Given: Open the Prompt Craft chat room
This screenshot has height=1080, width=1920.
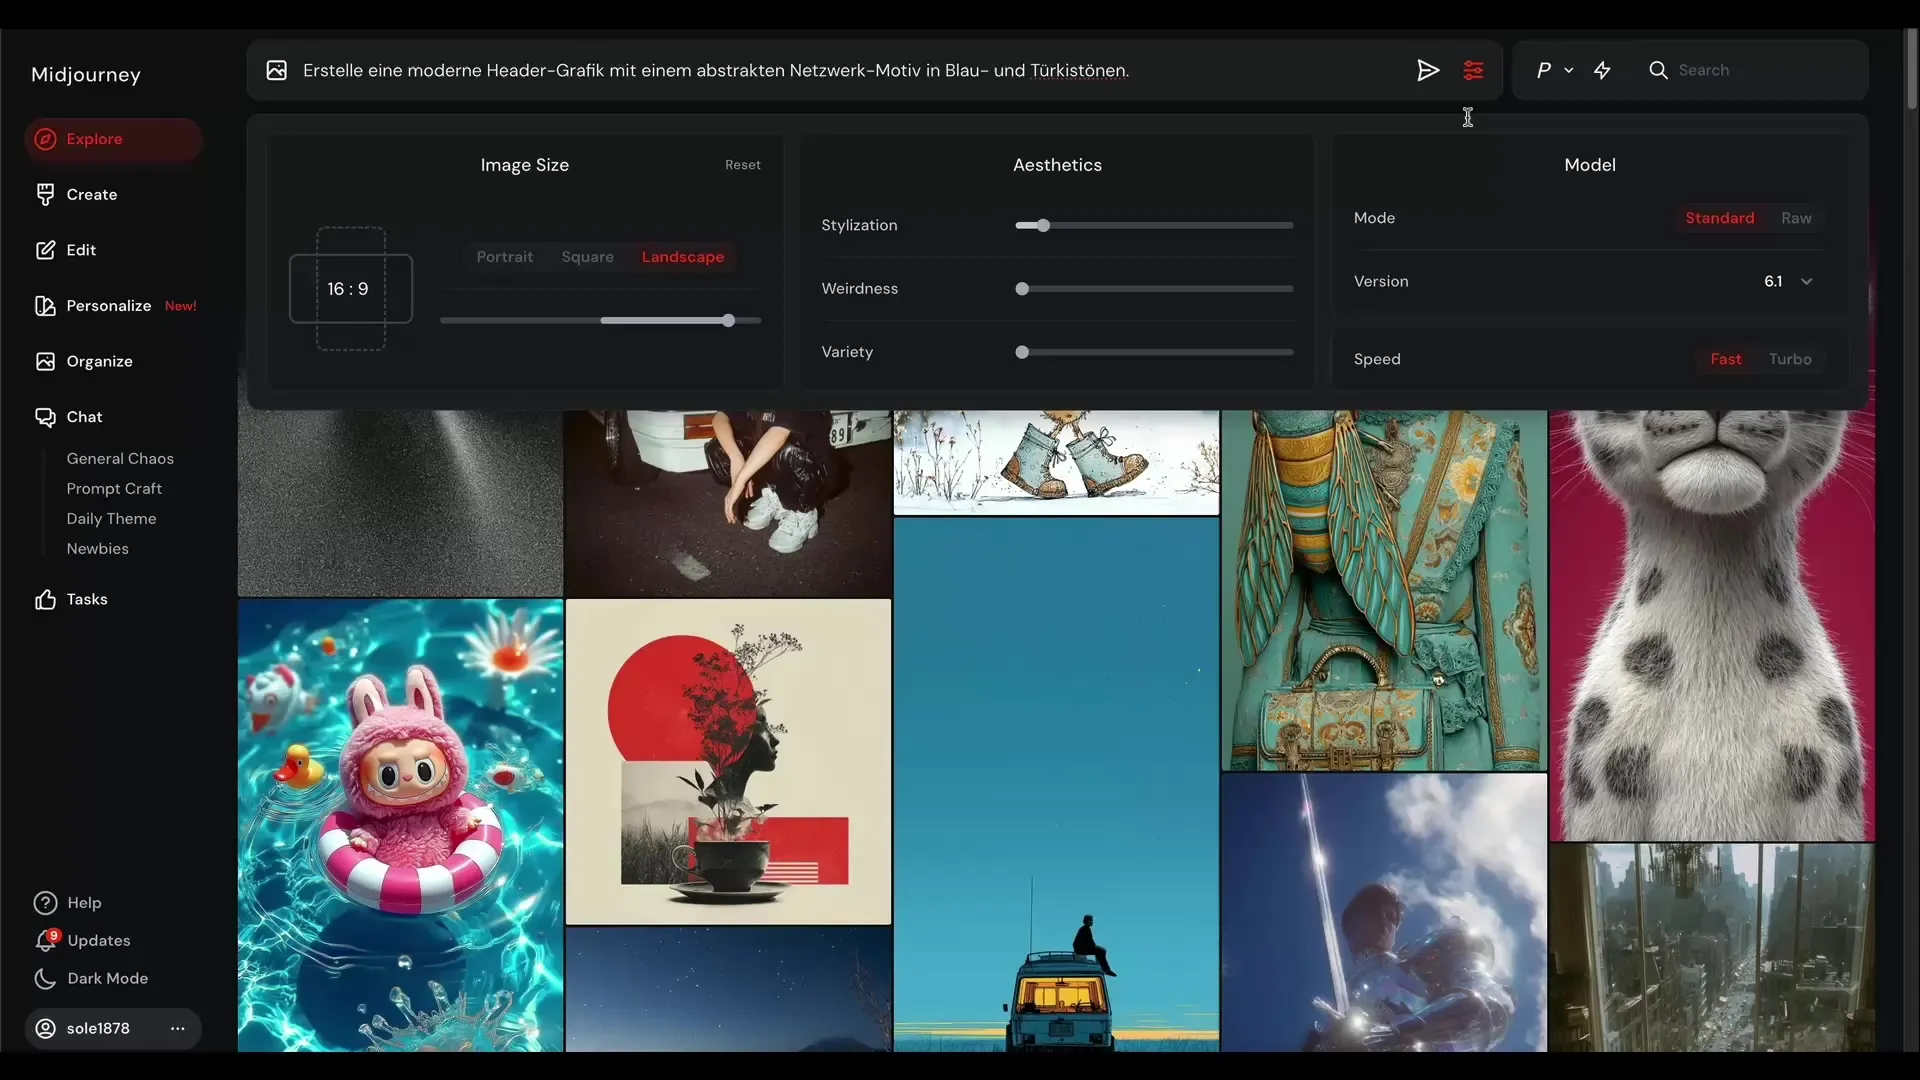Looking at the screenshot, I should pos(114,488).
